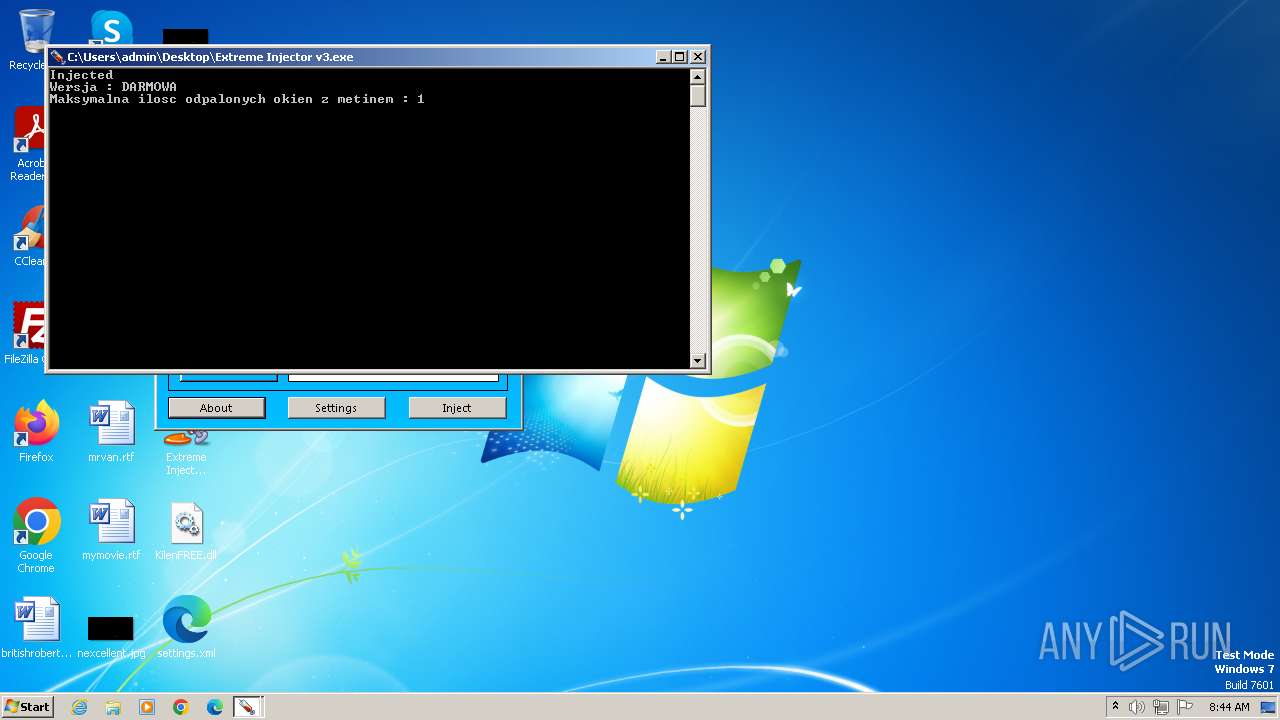The image size is (1280, 720).
Task: Open the Skype desktop icon
Action: (x=111, y=27)
